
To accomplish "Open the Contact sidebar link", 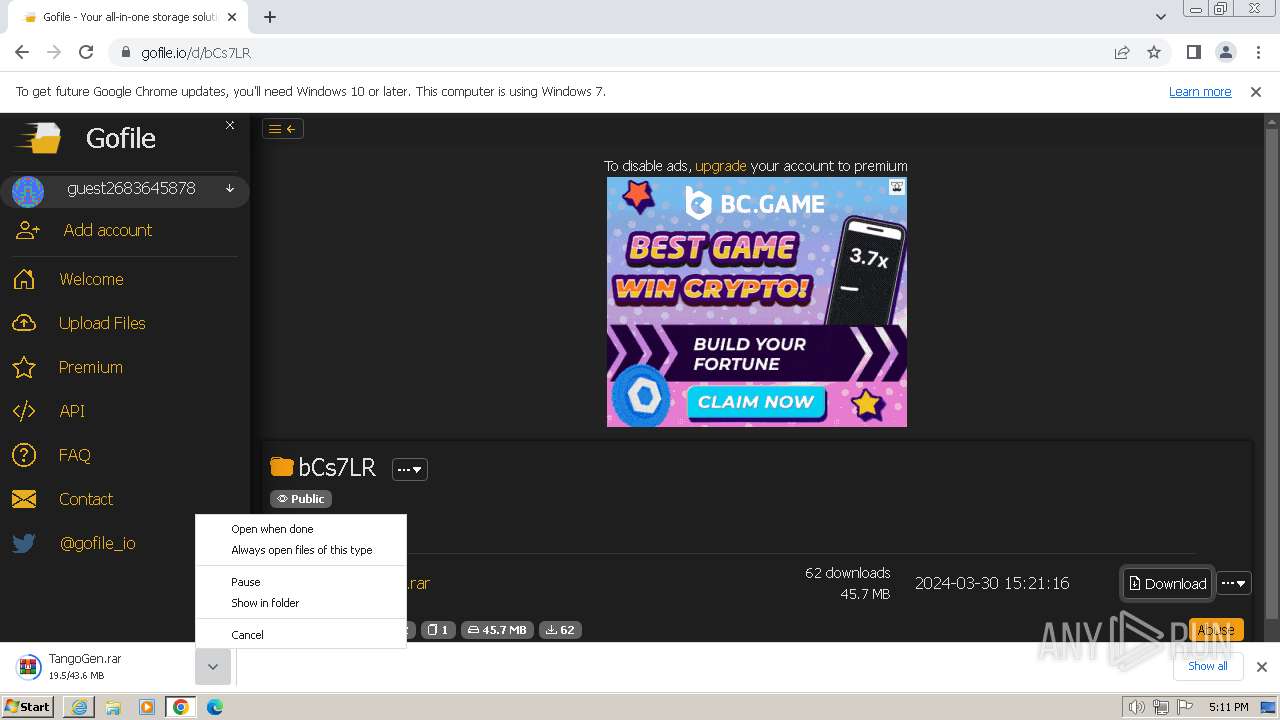I will [86, 499].
